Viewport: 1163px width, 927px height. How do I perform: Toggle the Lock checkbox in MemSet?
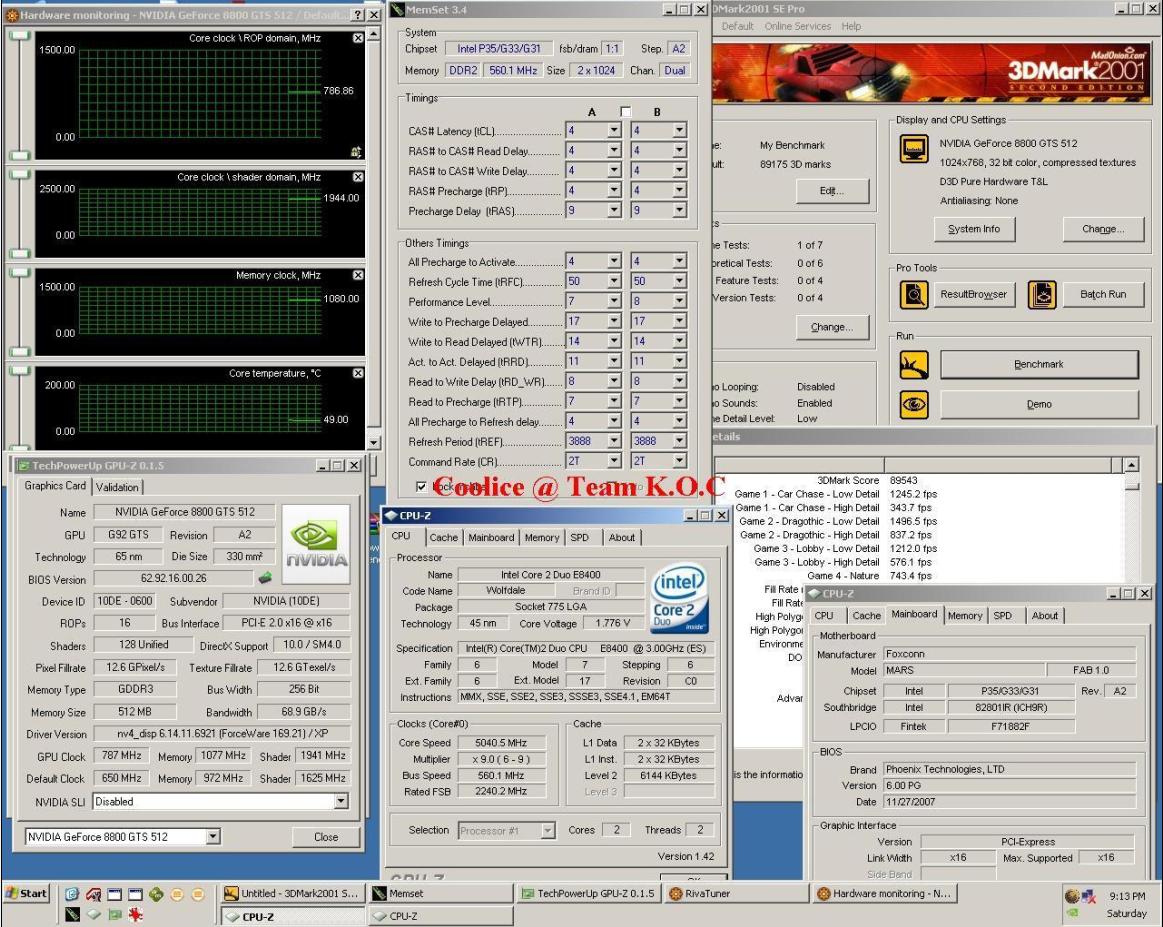[421, 486]
